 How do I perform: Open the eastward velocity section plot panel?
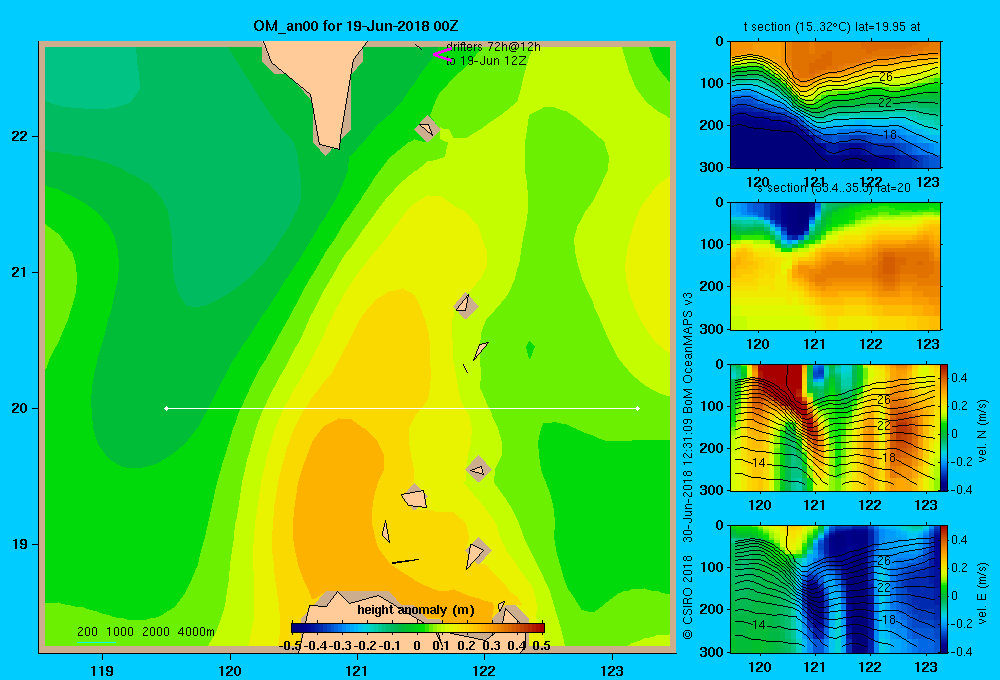(835, 589)
